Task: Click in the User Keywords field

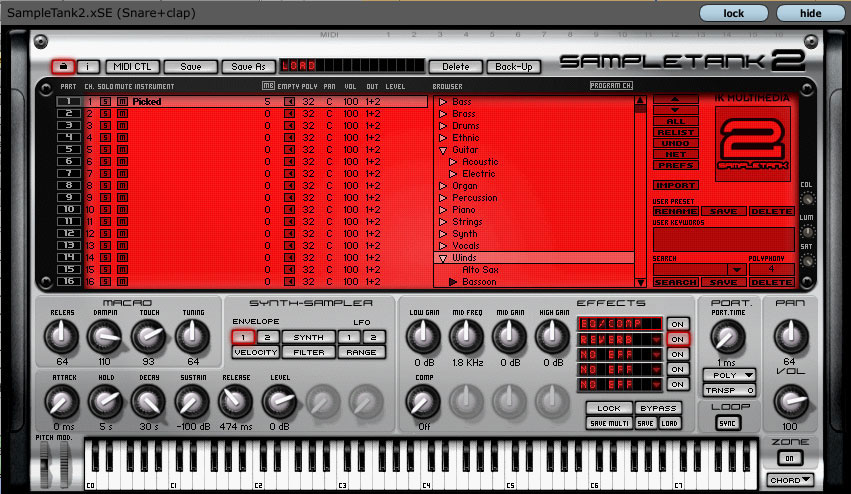Action: 723,239
